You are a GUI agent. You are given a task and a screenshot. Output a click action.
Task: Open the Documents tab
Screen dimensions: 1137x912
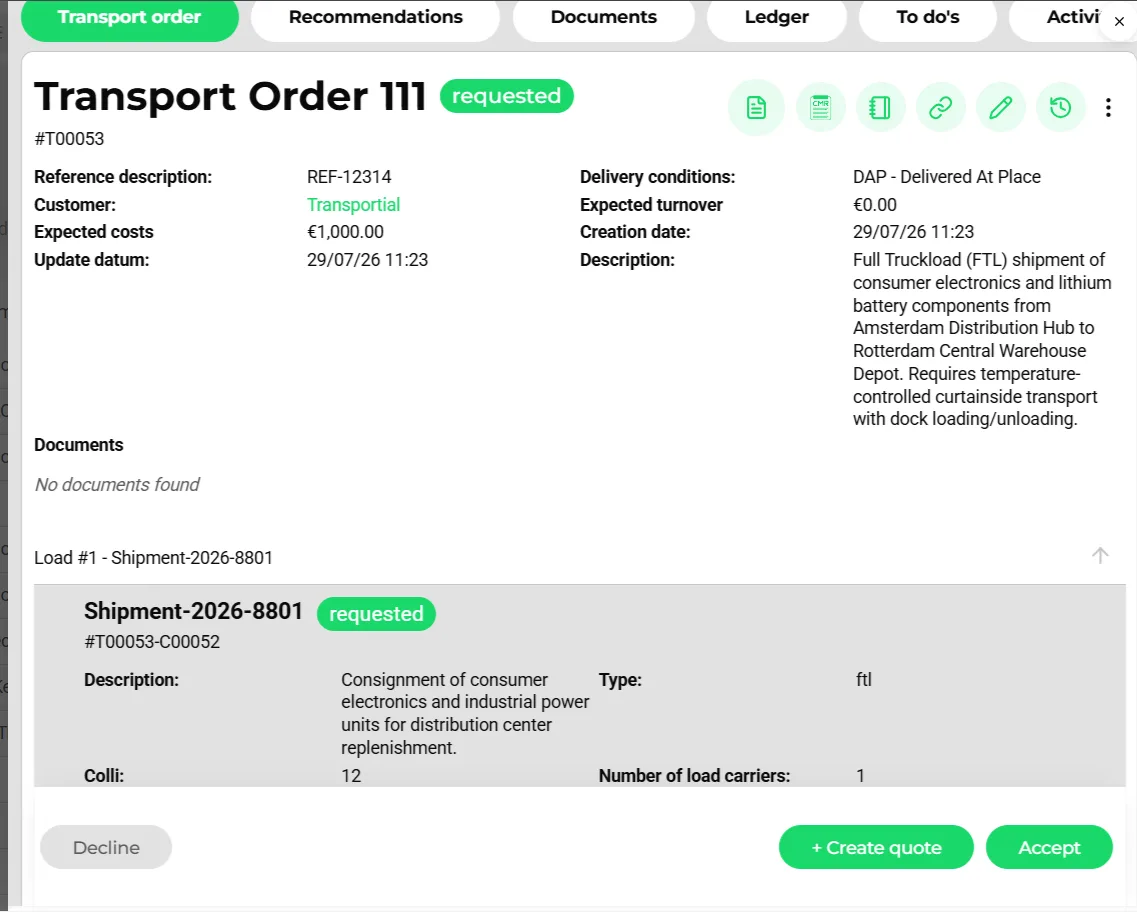(x=603, y=17)
